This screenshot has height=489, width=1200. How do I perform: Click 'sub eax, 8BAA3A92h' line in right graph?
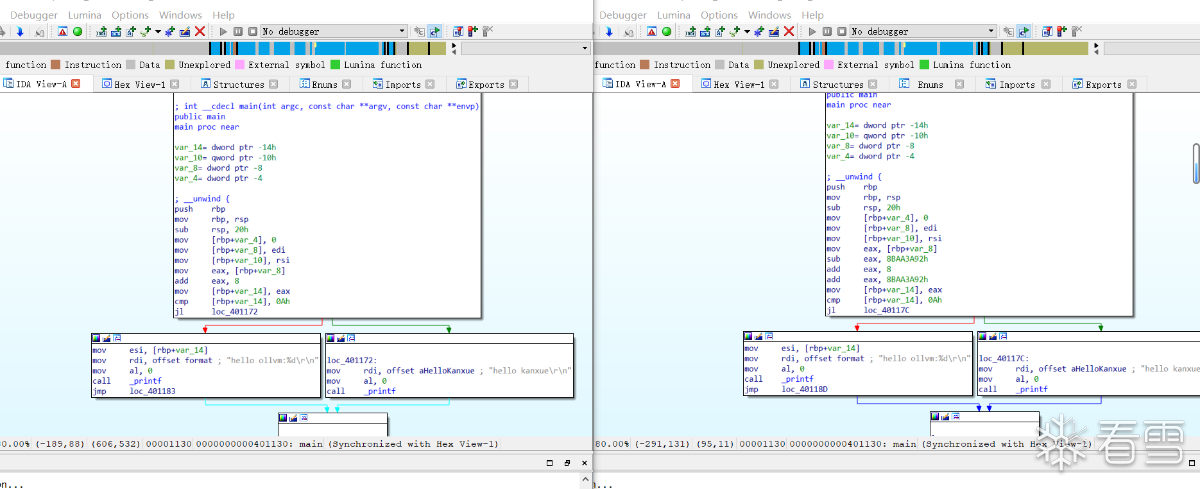point(877,258)
